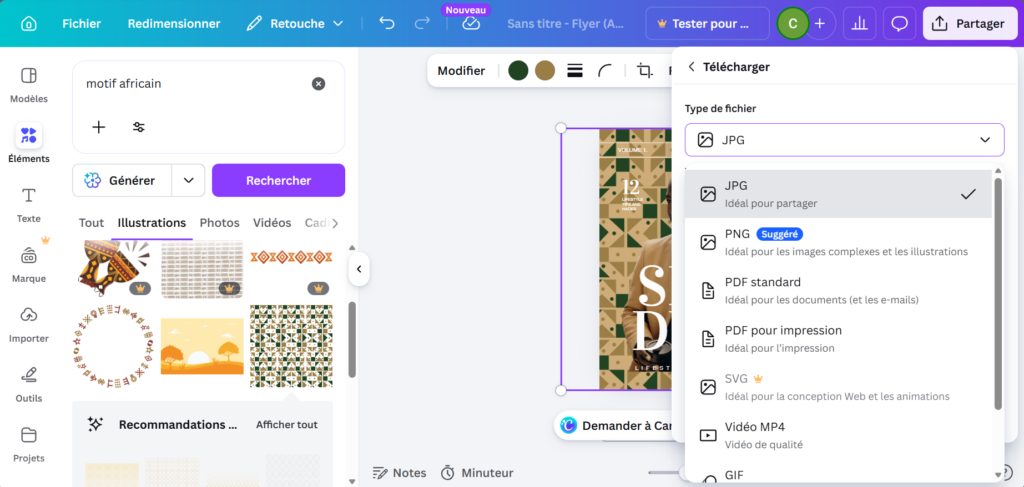Collapse the side panel with arrow
The width and height of the screenshot is (1024, 487).
tap(359, 269)
